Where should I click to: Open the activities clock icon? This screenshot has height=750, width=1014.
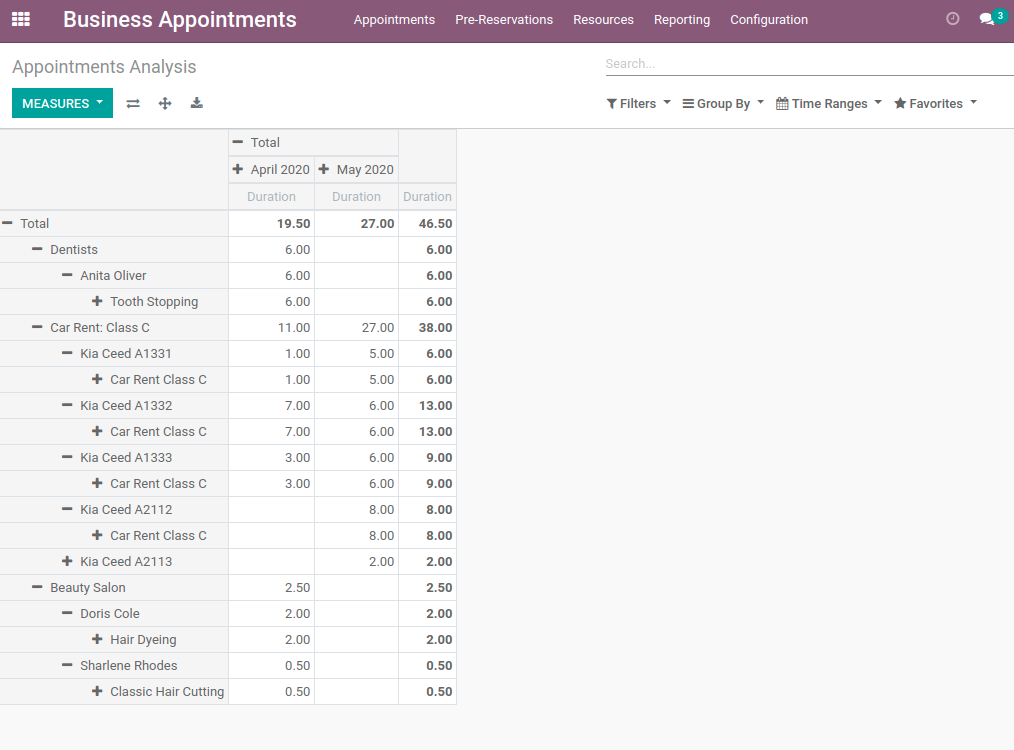[953, 19]
